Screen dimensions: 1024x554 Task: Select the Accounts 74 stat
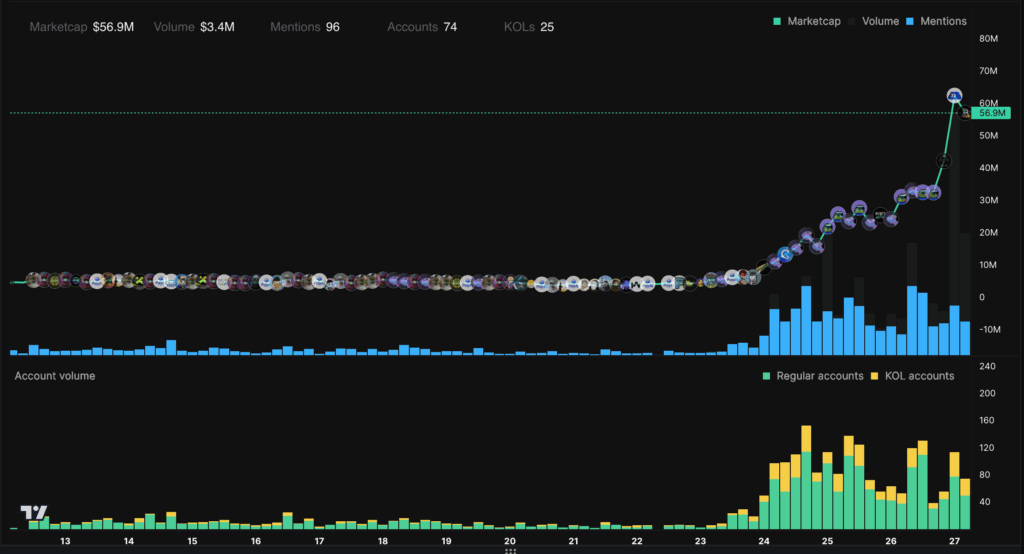tap(421, 27)
